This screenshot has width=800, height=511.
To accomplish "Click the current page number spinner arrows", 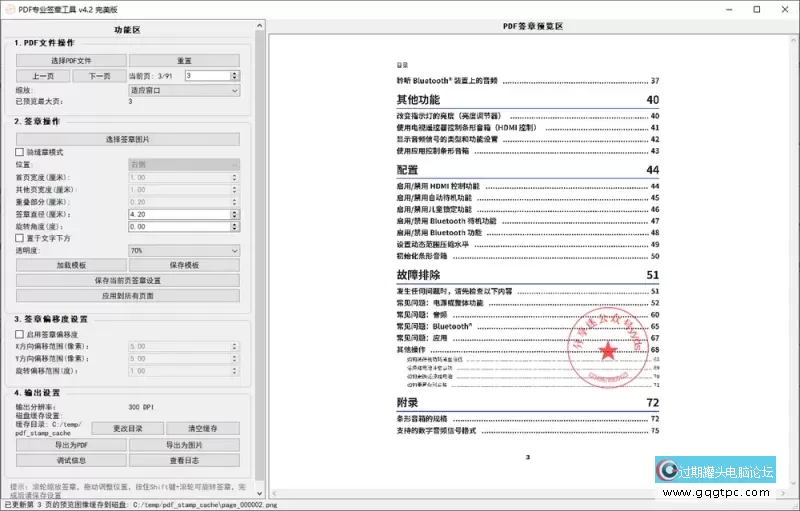I will tap(235, 75).
